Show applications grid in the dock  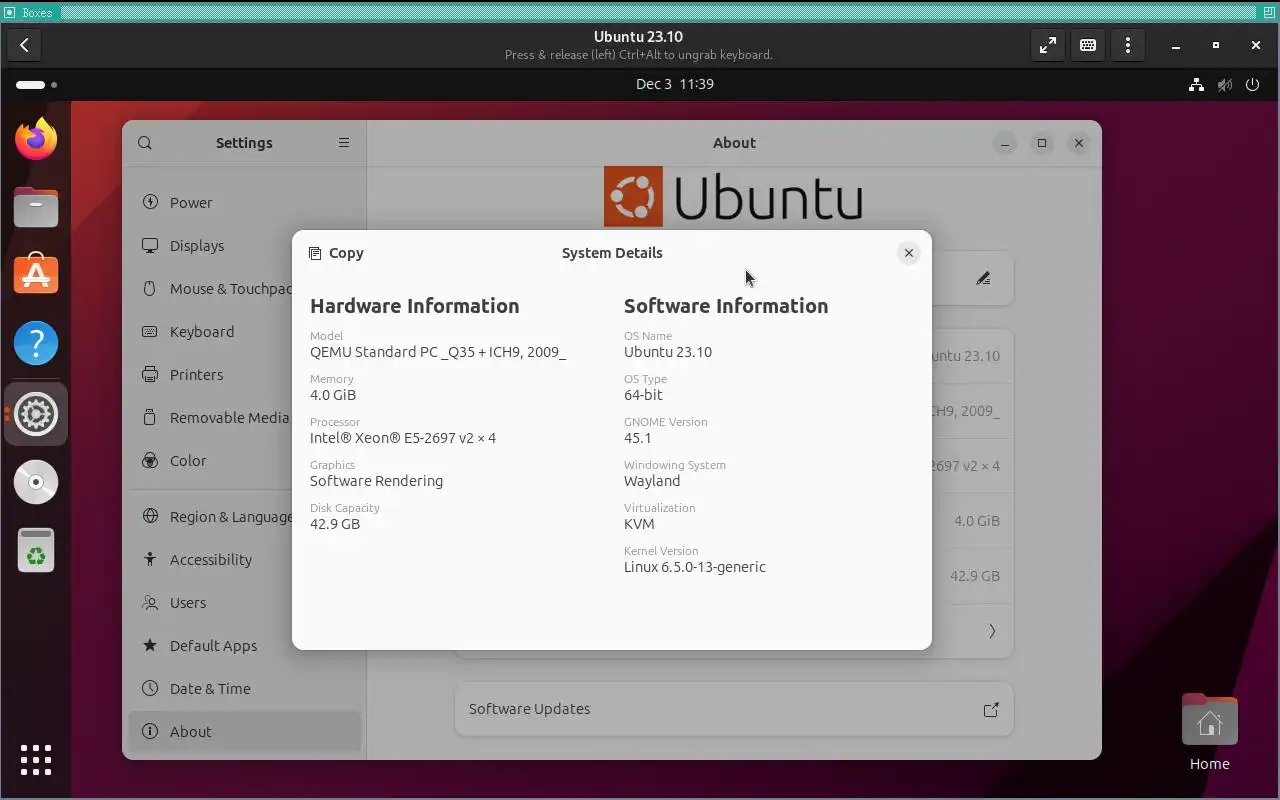tap(36, 760)
